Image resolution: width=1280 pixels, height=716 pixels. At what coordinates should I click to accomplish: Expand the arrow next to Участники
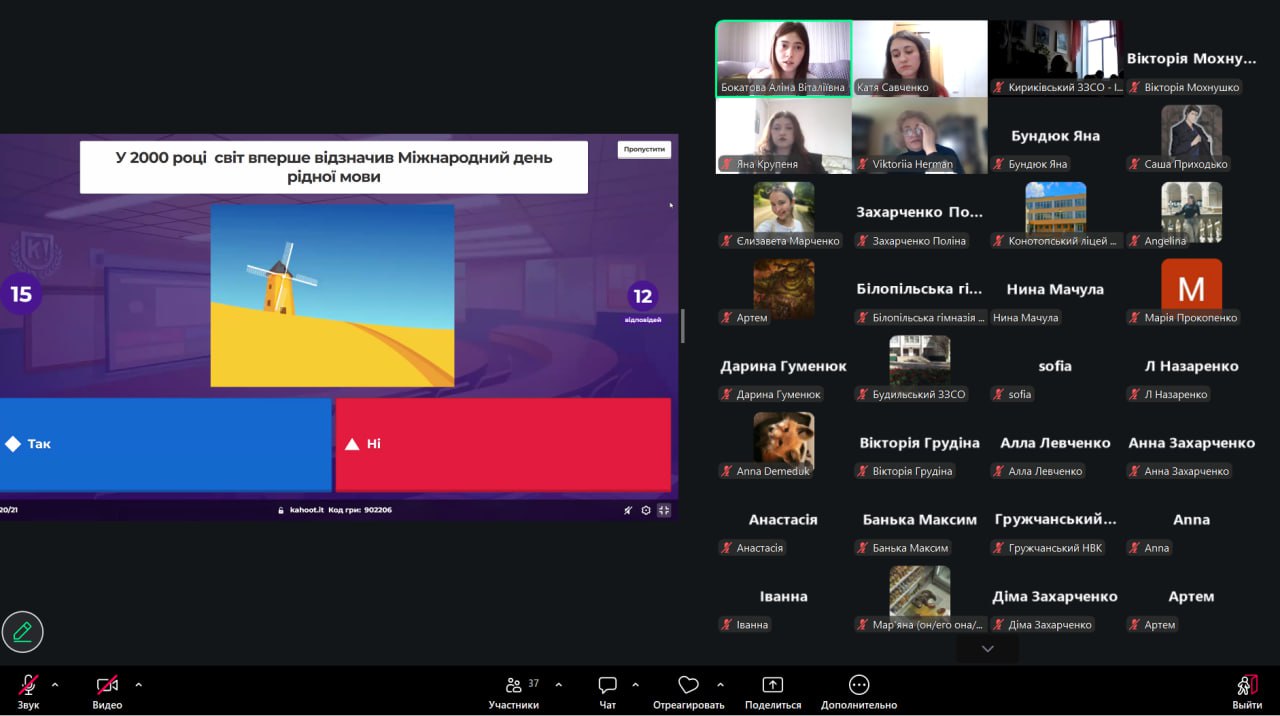558,685
